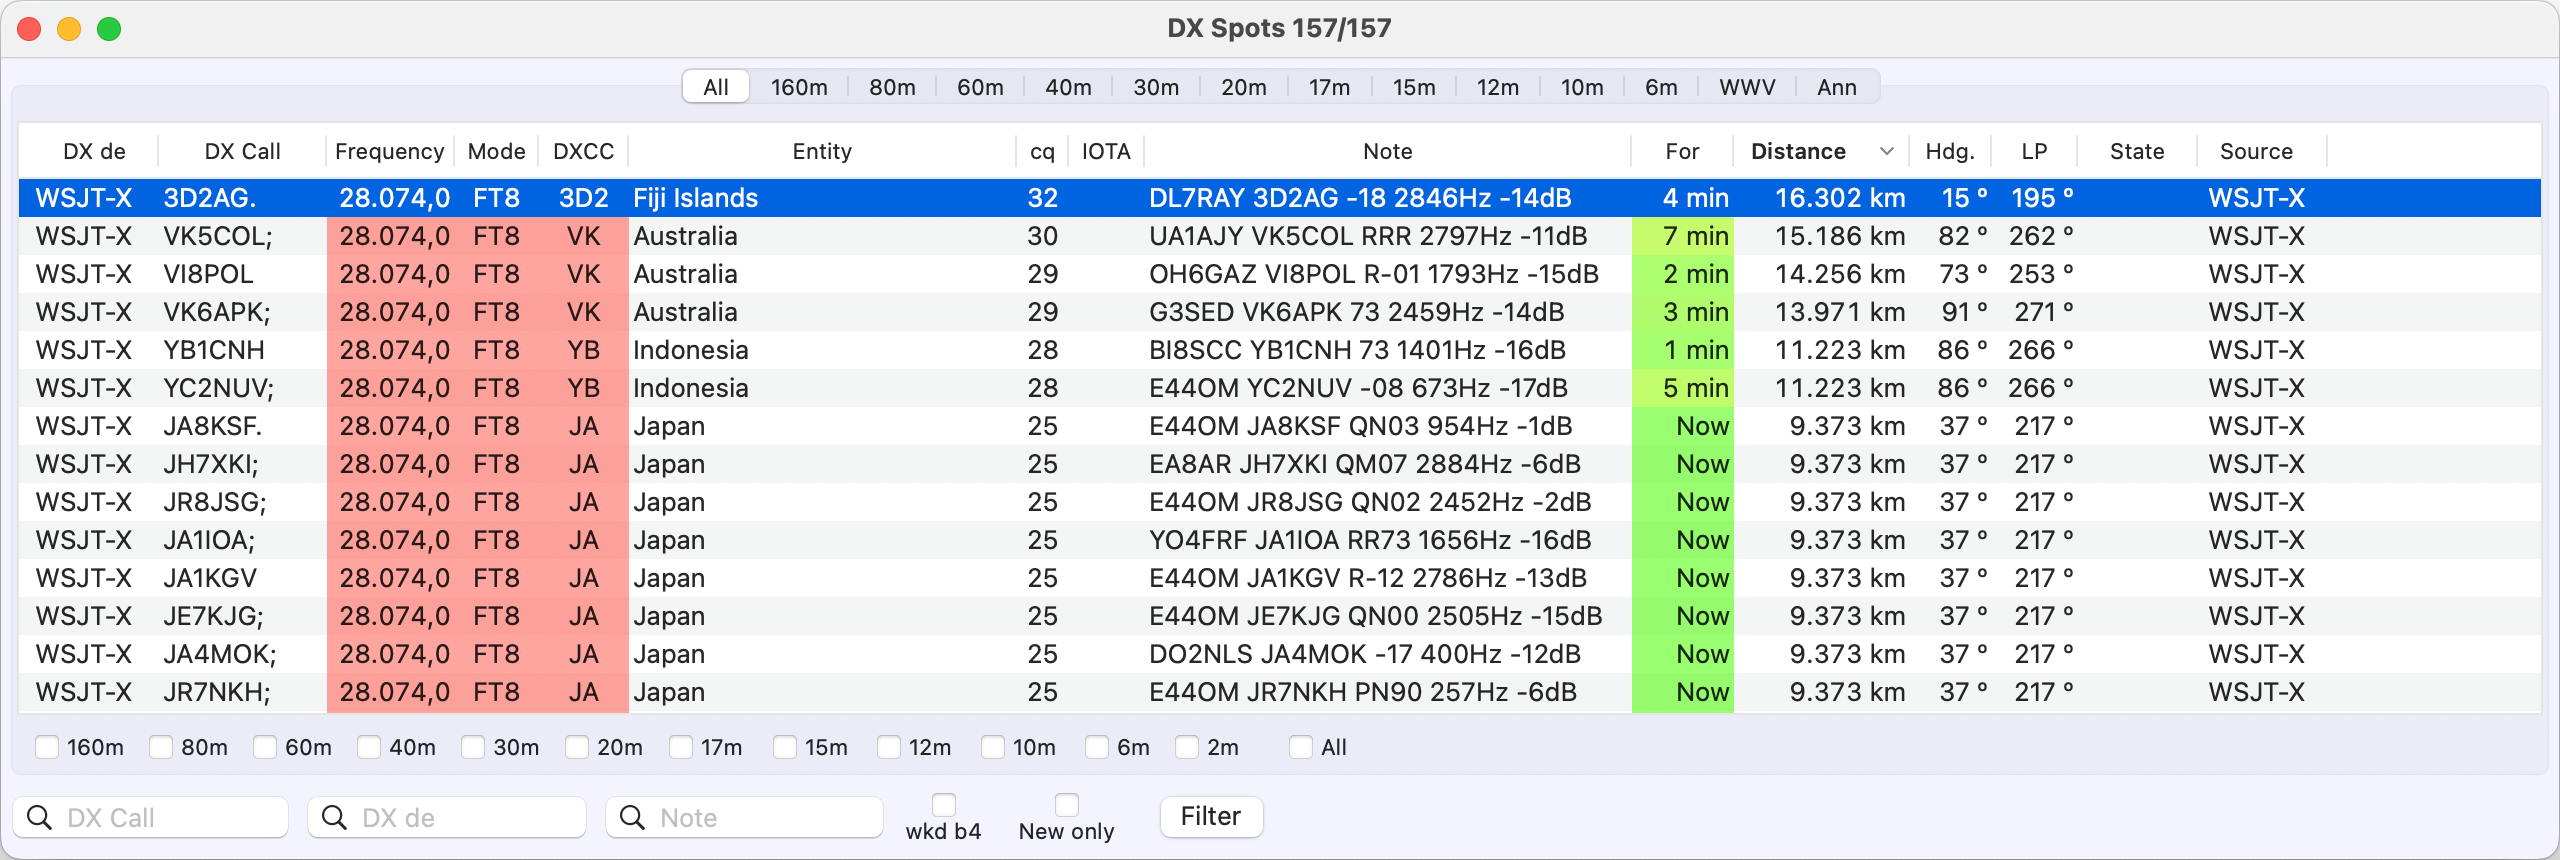Enable the New only checkbox
The width and height of the screenshot is (2560, 860).
[1066, 805]
